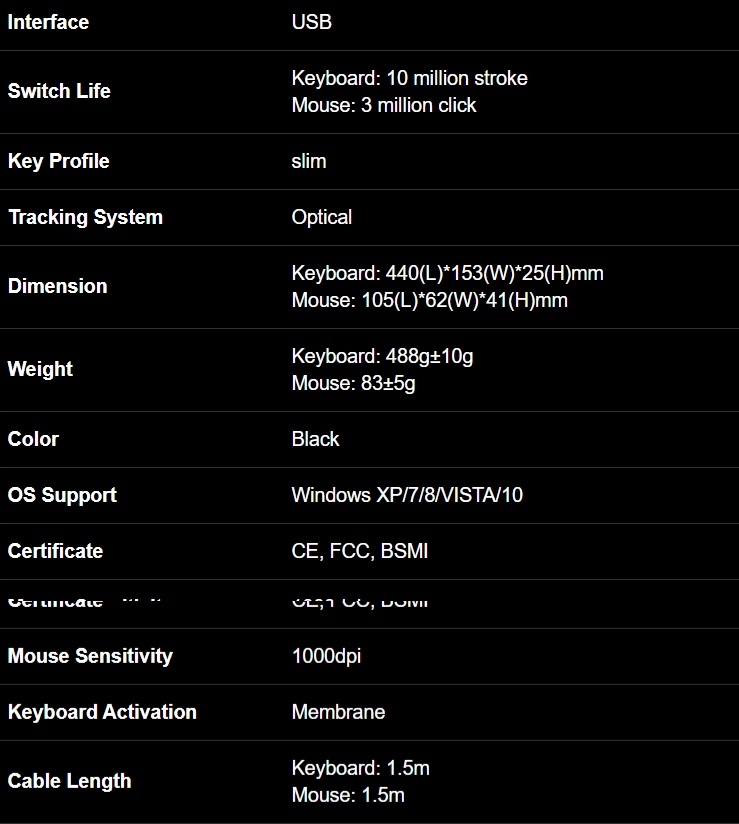
Task: Click the Switch Life label
Action: [59, 91]
